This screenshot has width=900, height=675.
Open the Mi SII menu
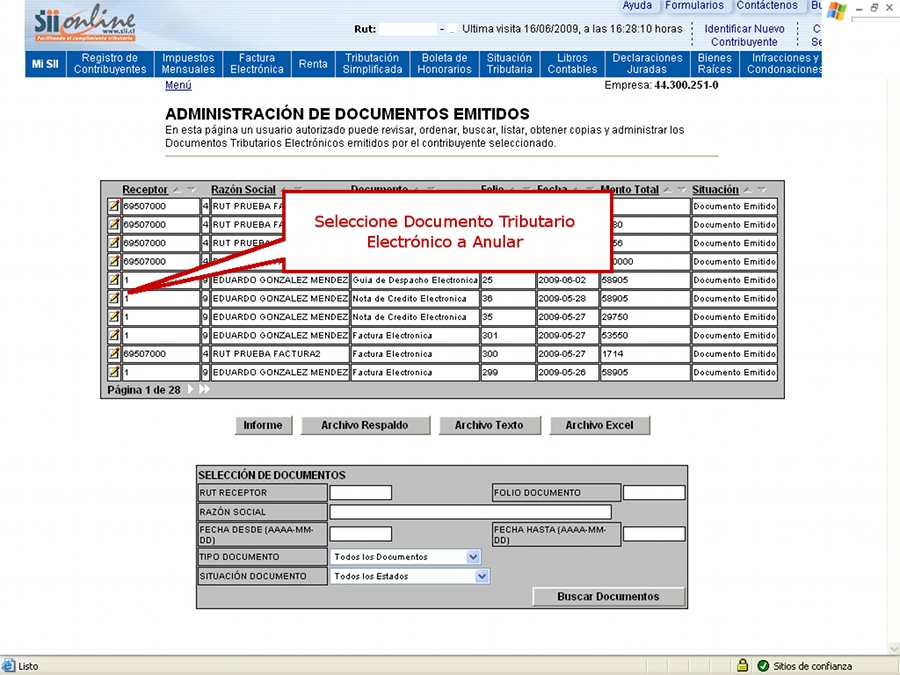point(45,64)
